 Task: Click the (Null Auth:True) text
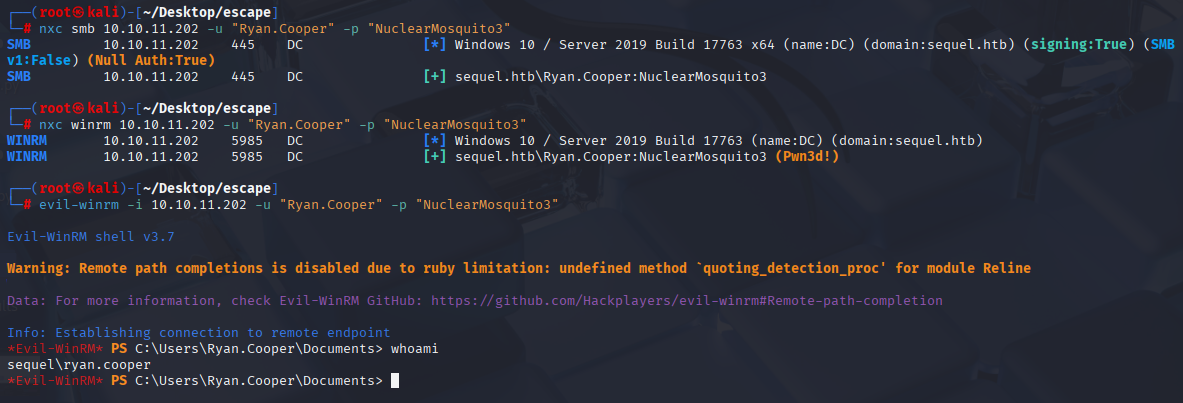(151, 60)
